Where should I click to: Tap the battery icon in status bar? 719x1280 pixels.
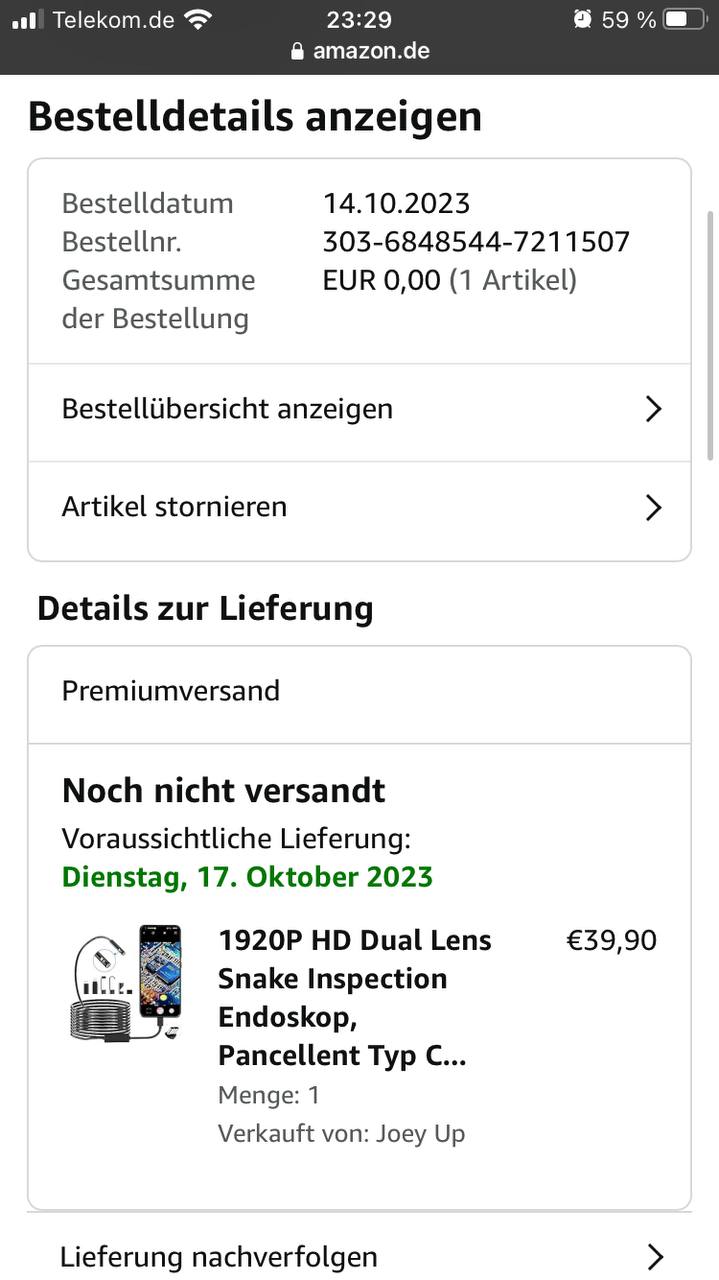685,19
